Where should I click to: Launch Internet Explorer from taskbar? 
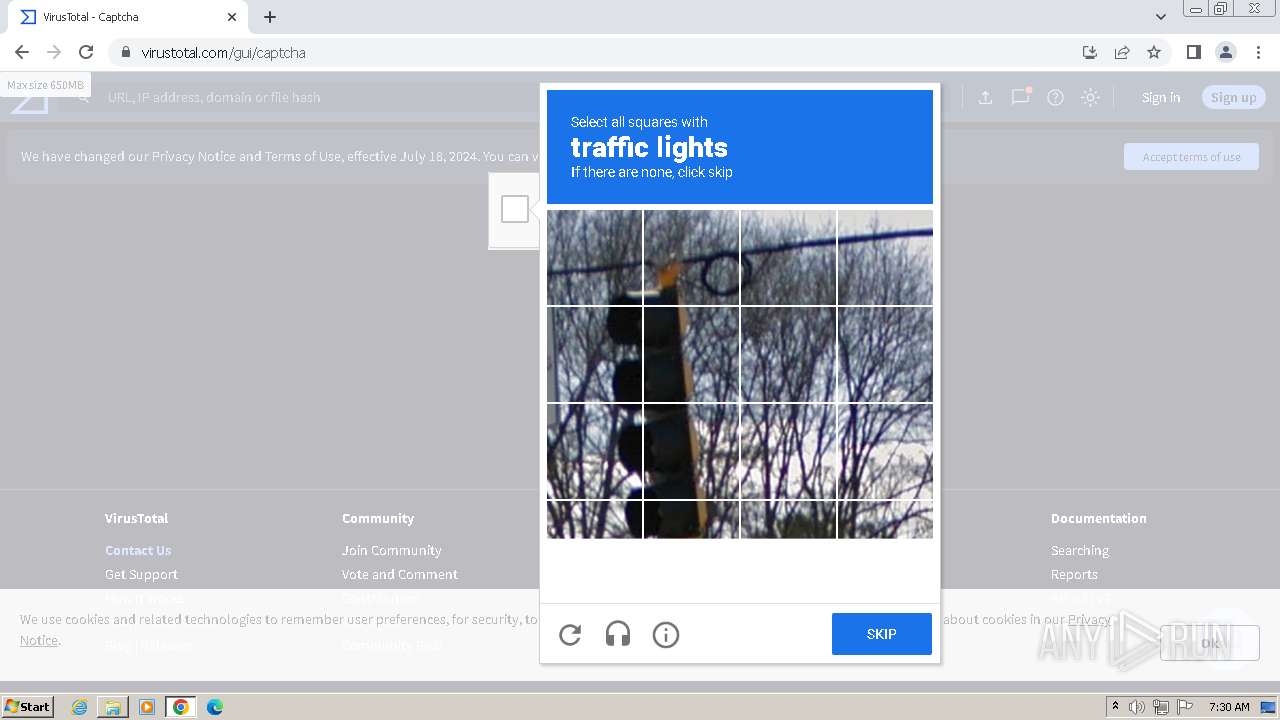79,707
